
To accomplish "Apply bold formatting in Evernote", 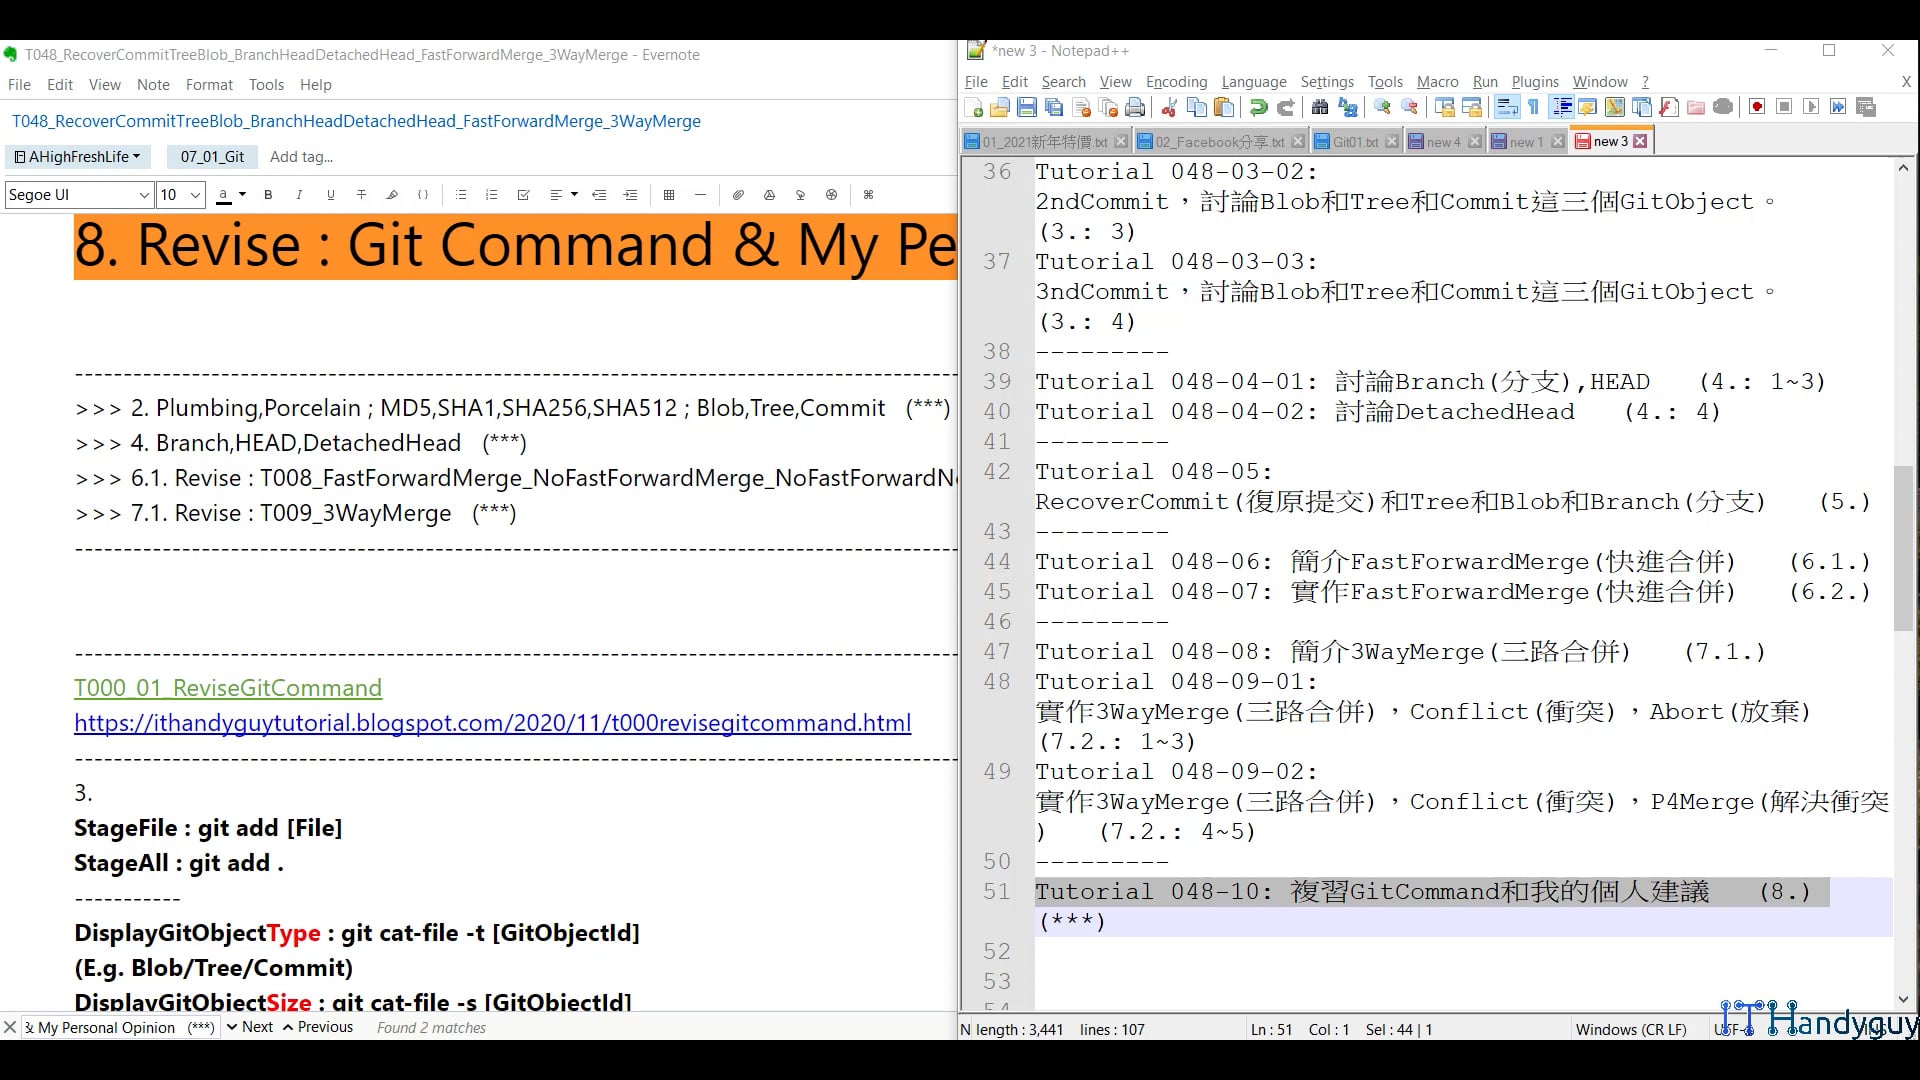I will 268,195.
